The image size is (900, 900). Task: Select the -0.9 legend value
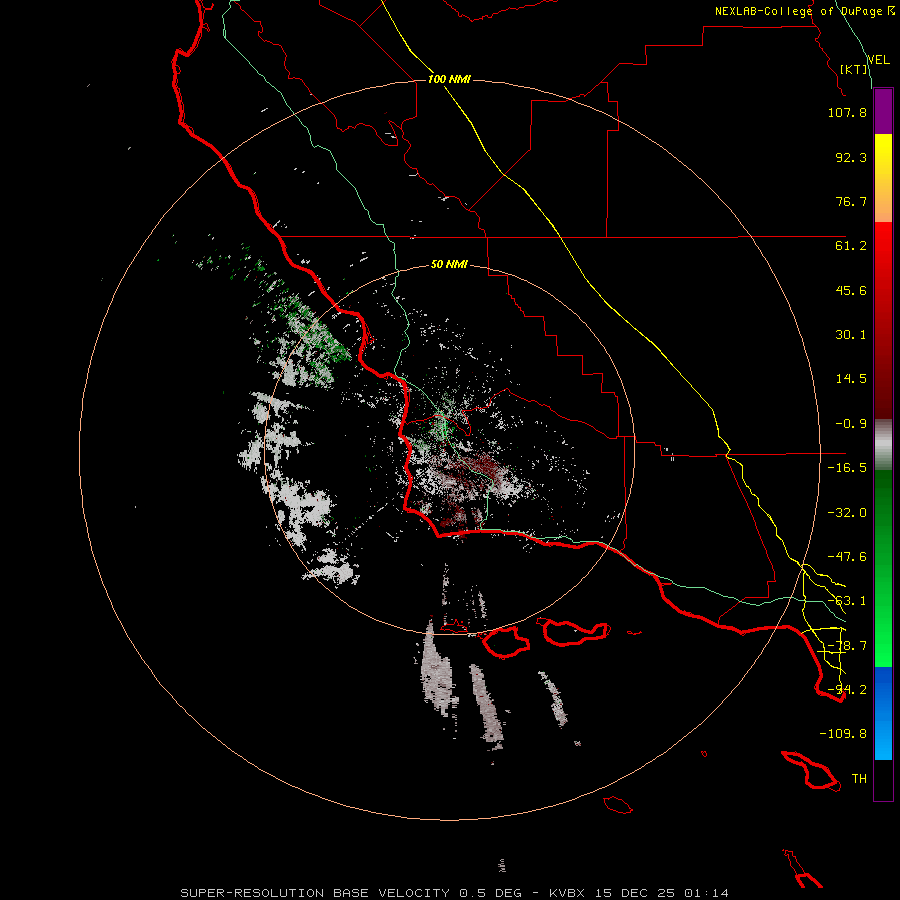pos(851,424)
